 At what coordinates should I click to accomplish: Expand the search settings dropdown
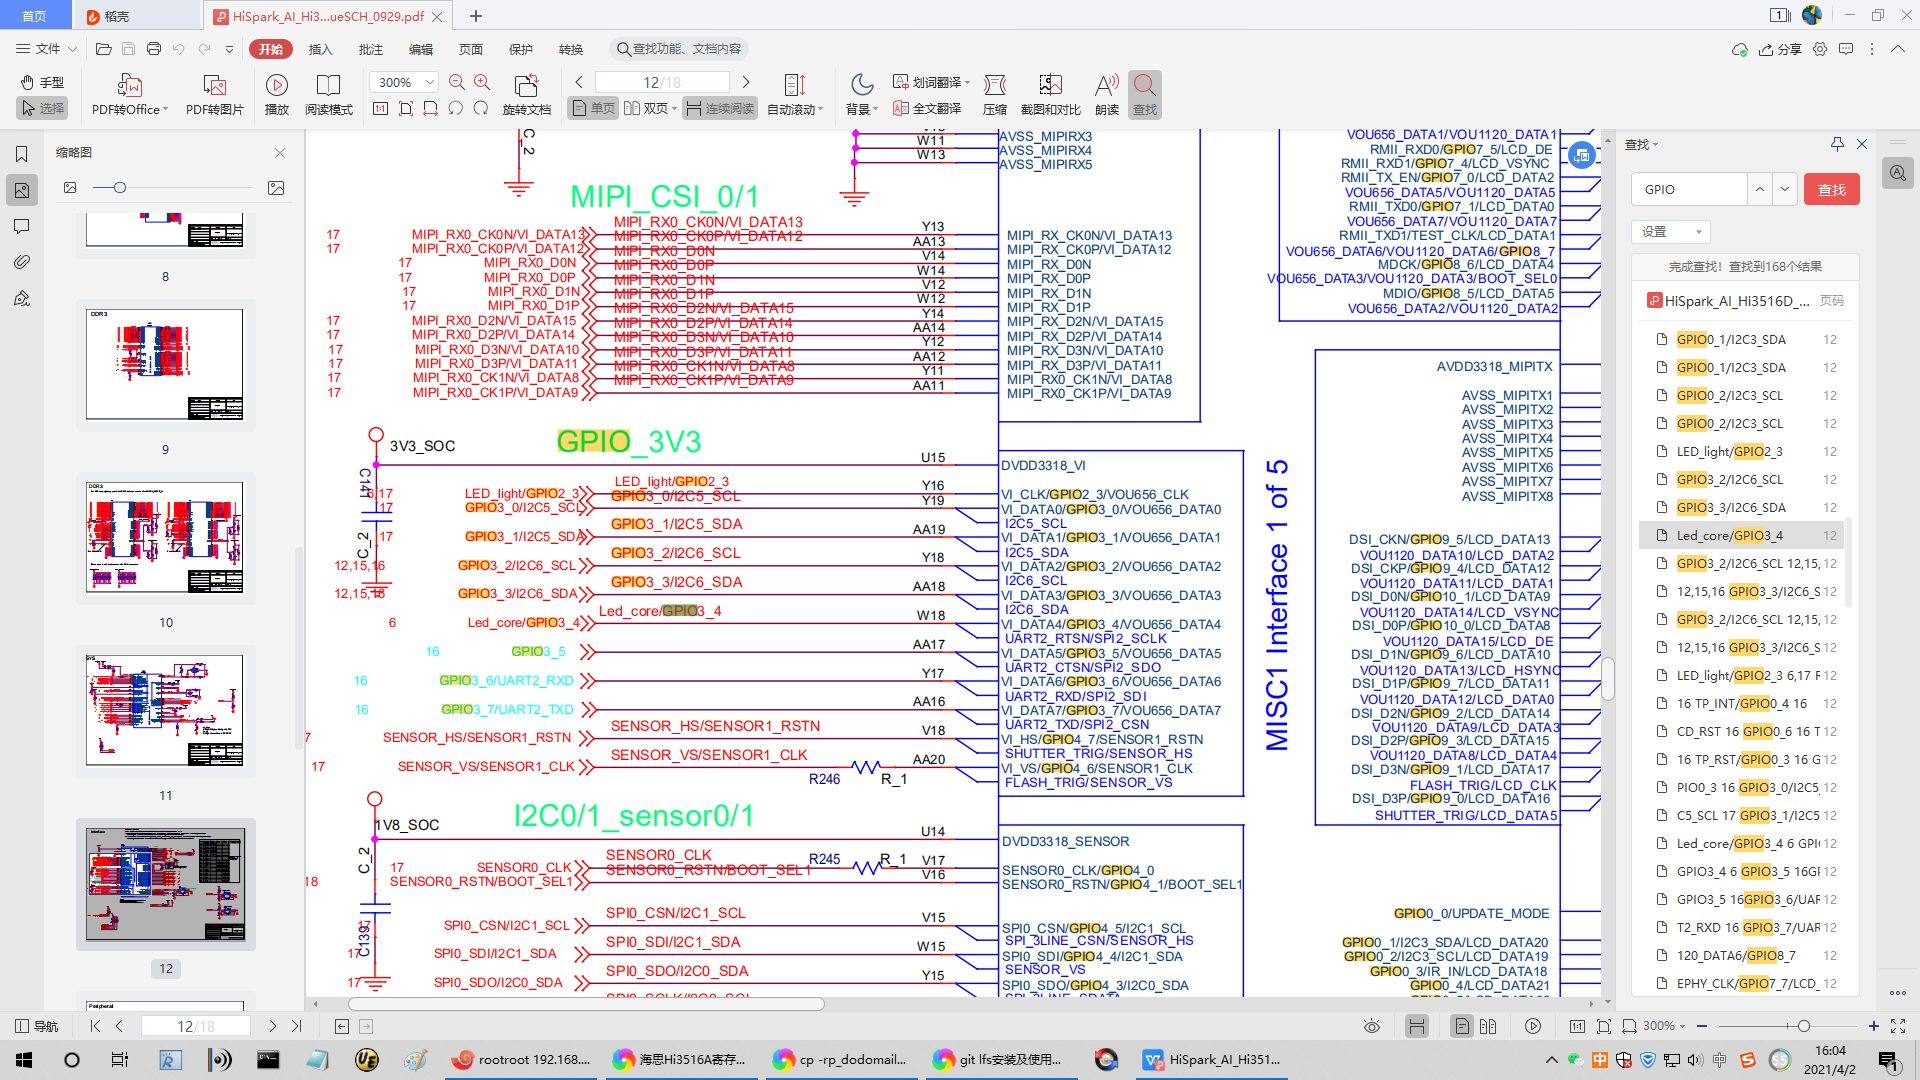click(1670, 232)
